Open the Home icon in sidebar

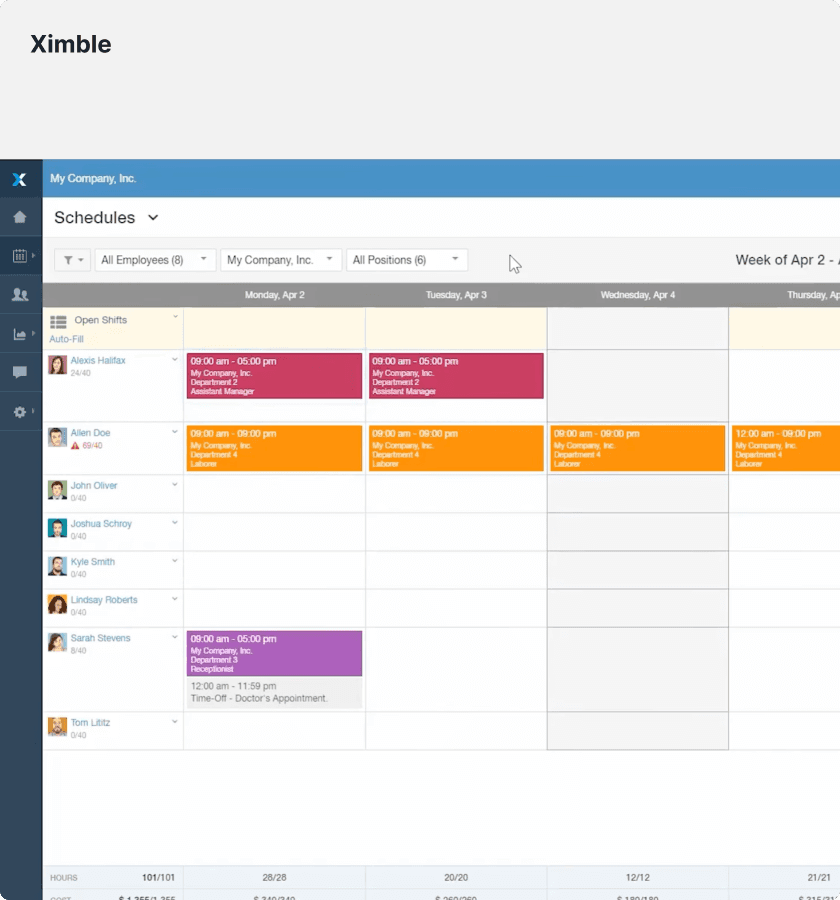(20, 217)
